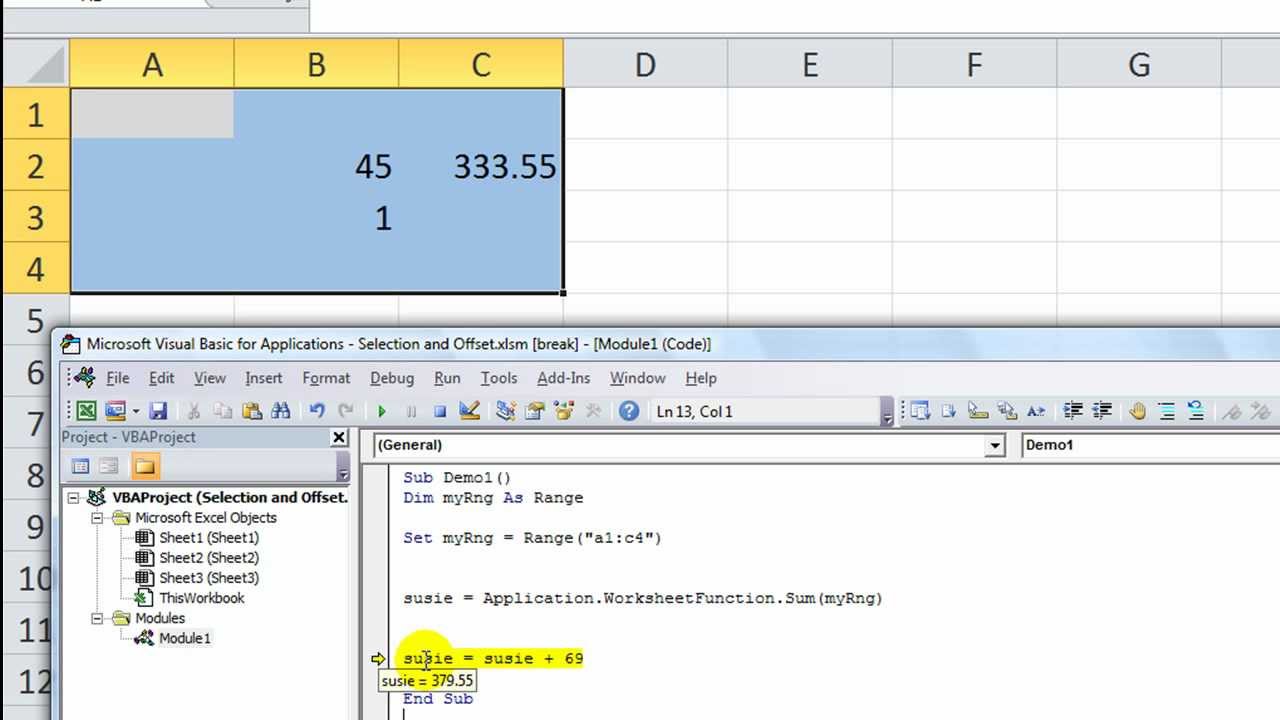Open the (General) object dropdown
Image resolution: width=1280 pixels, height=720 pixels.
994,445
